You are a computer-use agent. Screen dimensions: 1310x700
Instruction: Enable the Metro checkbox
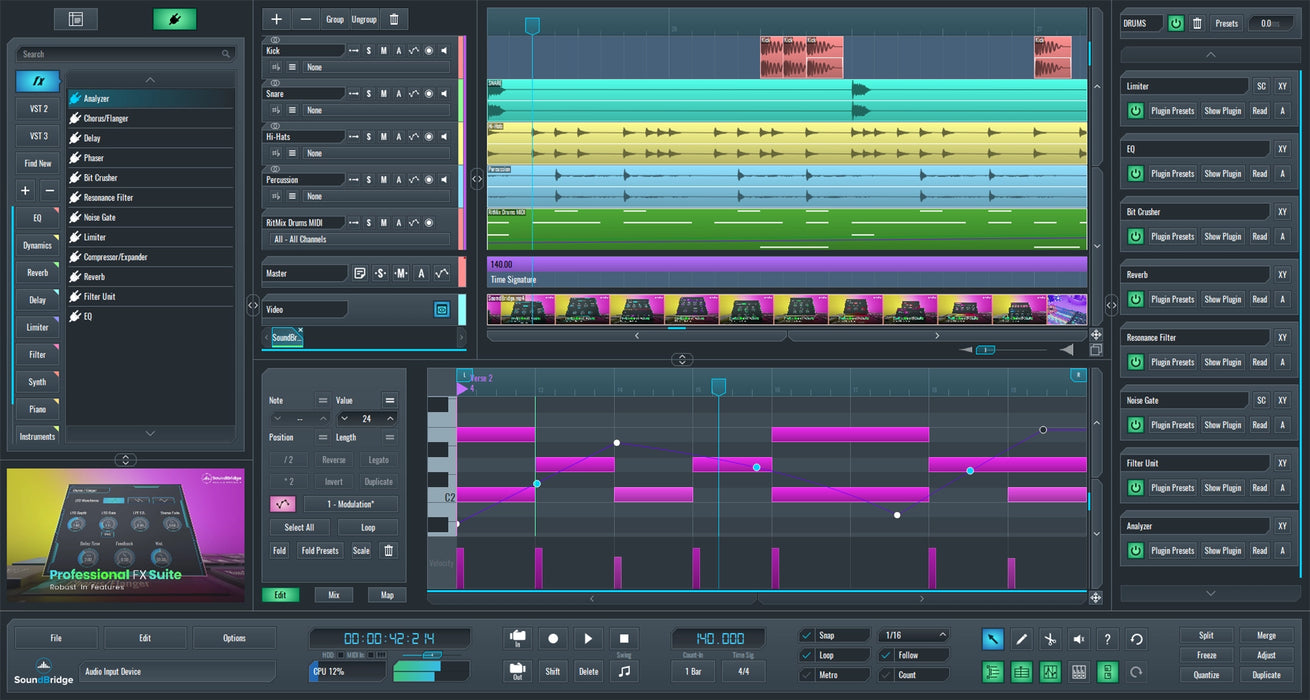[808, 675]
